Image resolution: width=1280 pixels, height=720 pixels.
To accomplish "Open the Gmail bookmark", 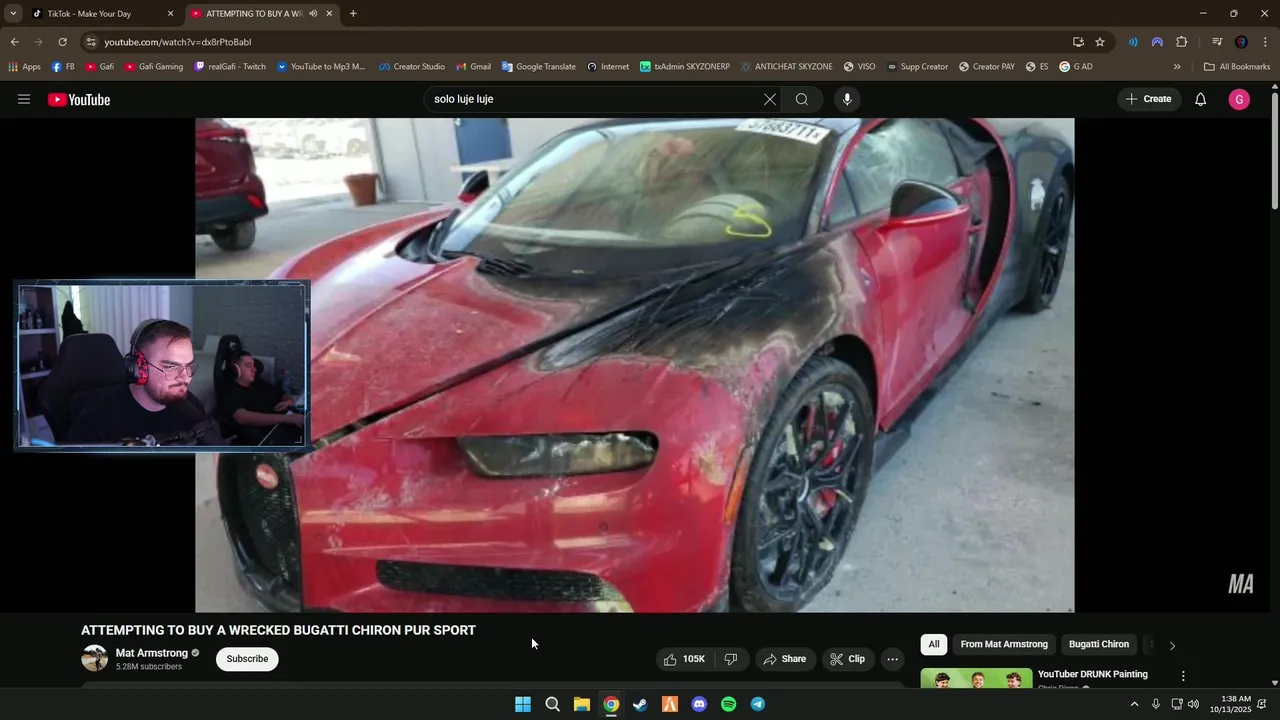I will (x=474, y=67).
